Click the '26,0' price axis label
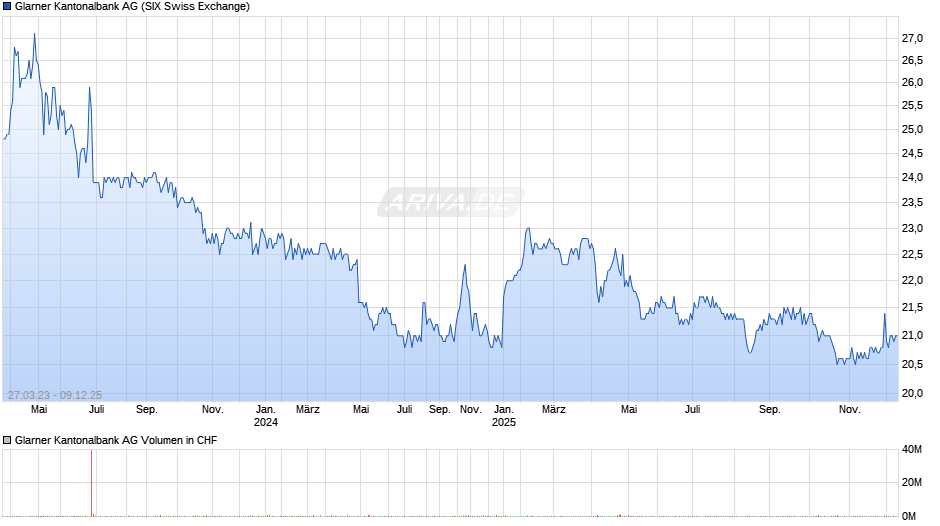 pos(912,83)
